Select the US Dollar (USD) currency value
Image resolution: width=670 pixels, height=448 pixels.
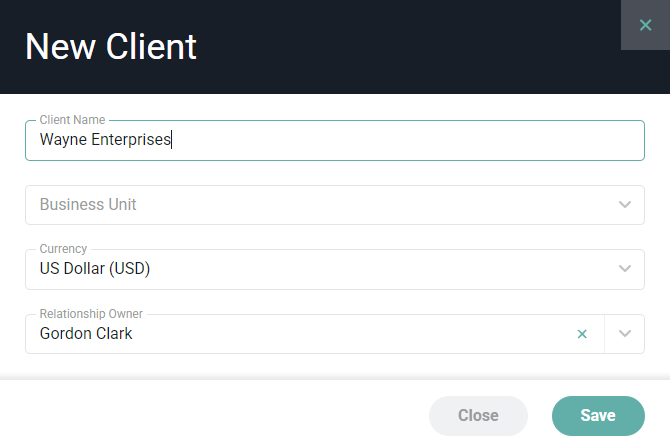click(x=95, y=269)
